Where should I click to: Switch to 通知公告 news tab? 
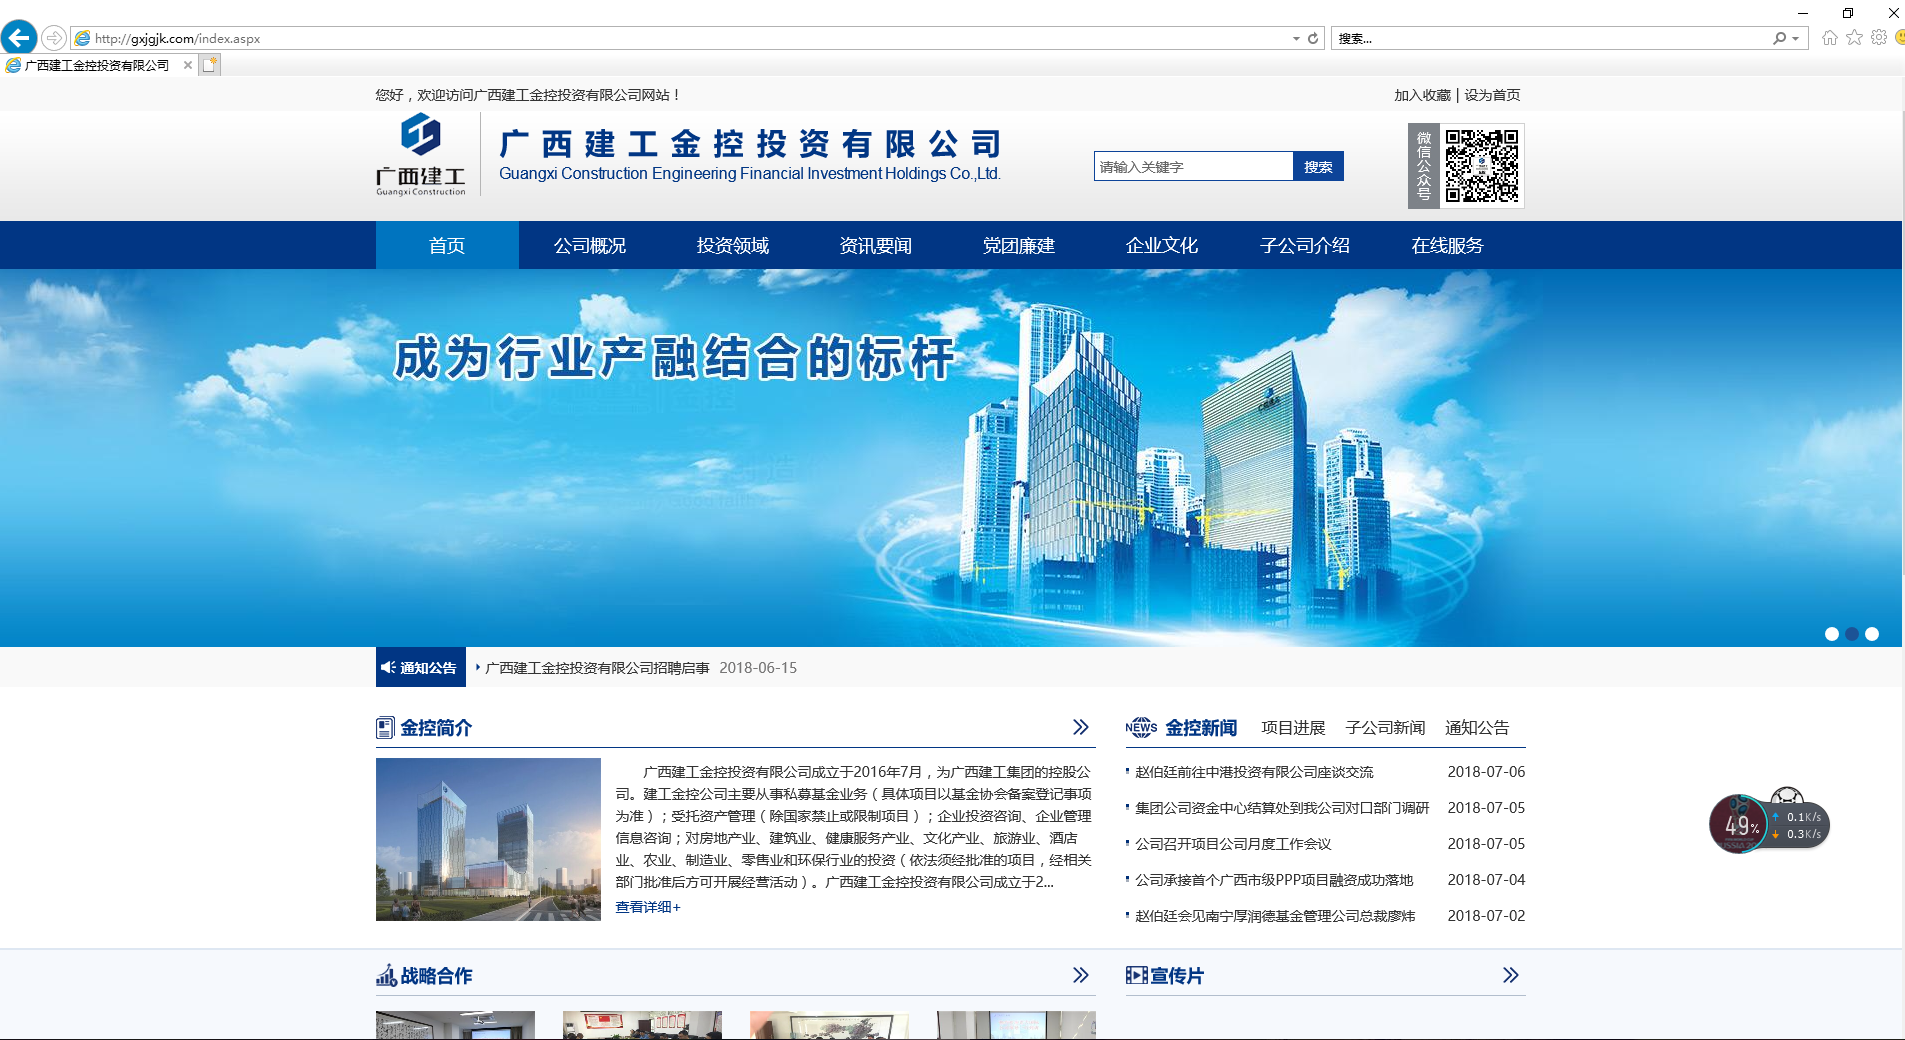pyautogui.click(x=1477, y=728)
